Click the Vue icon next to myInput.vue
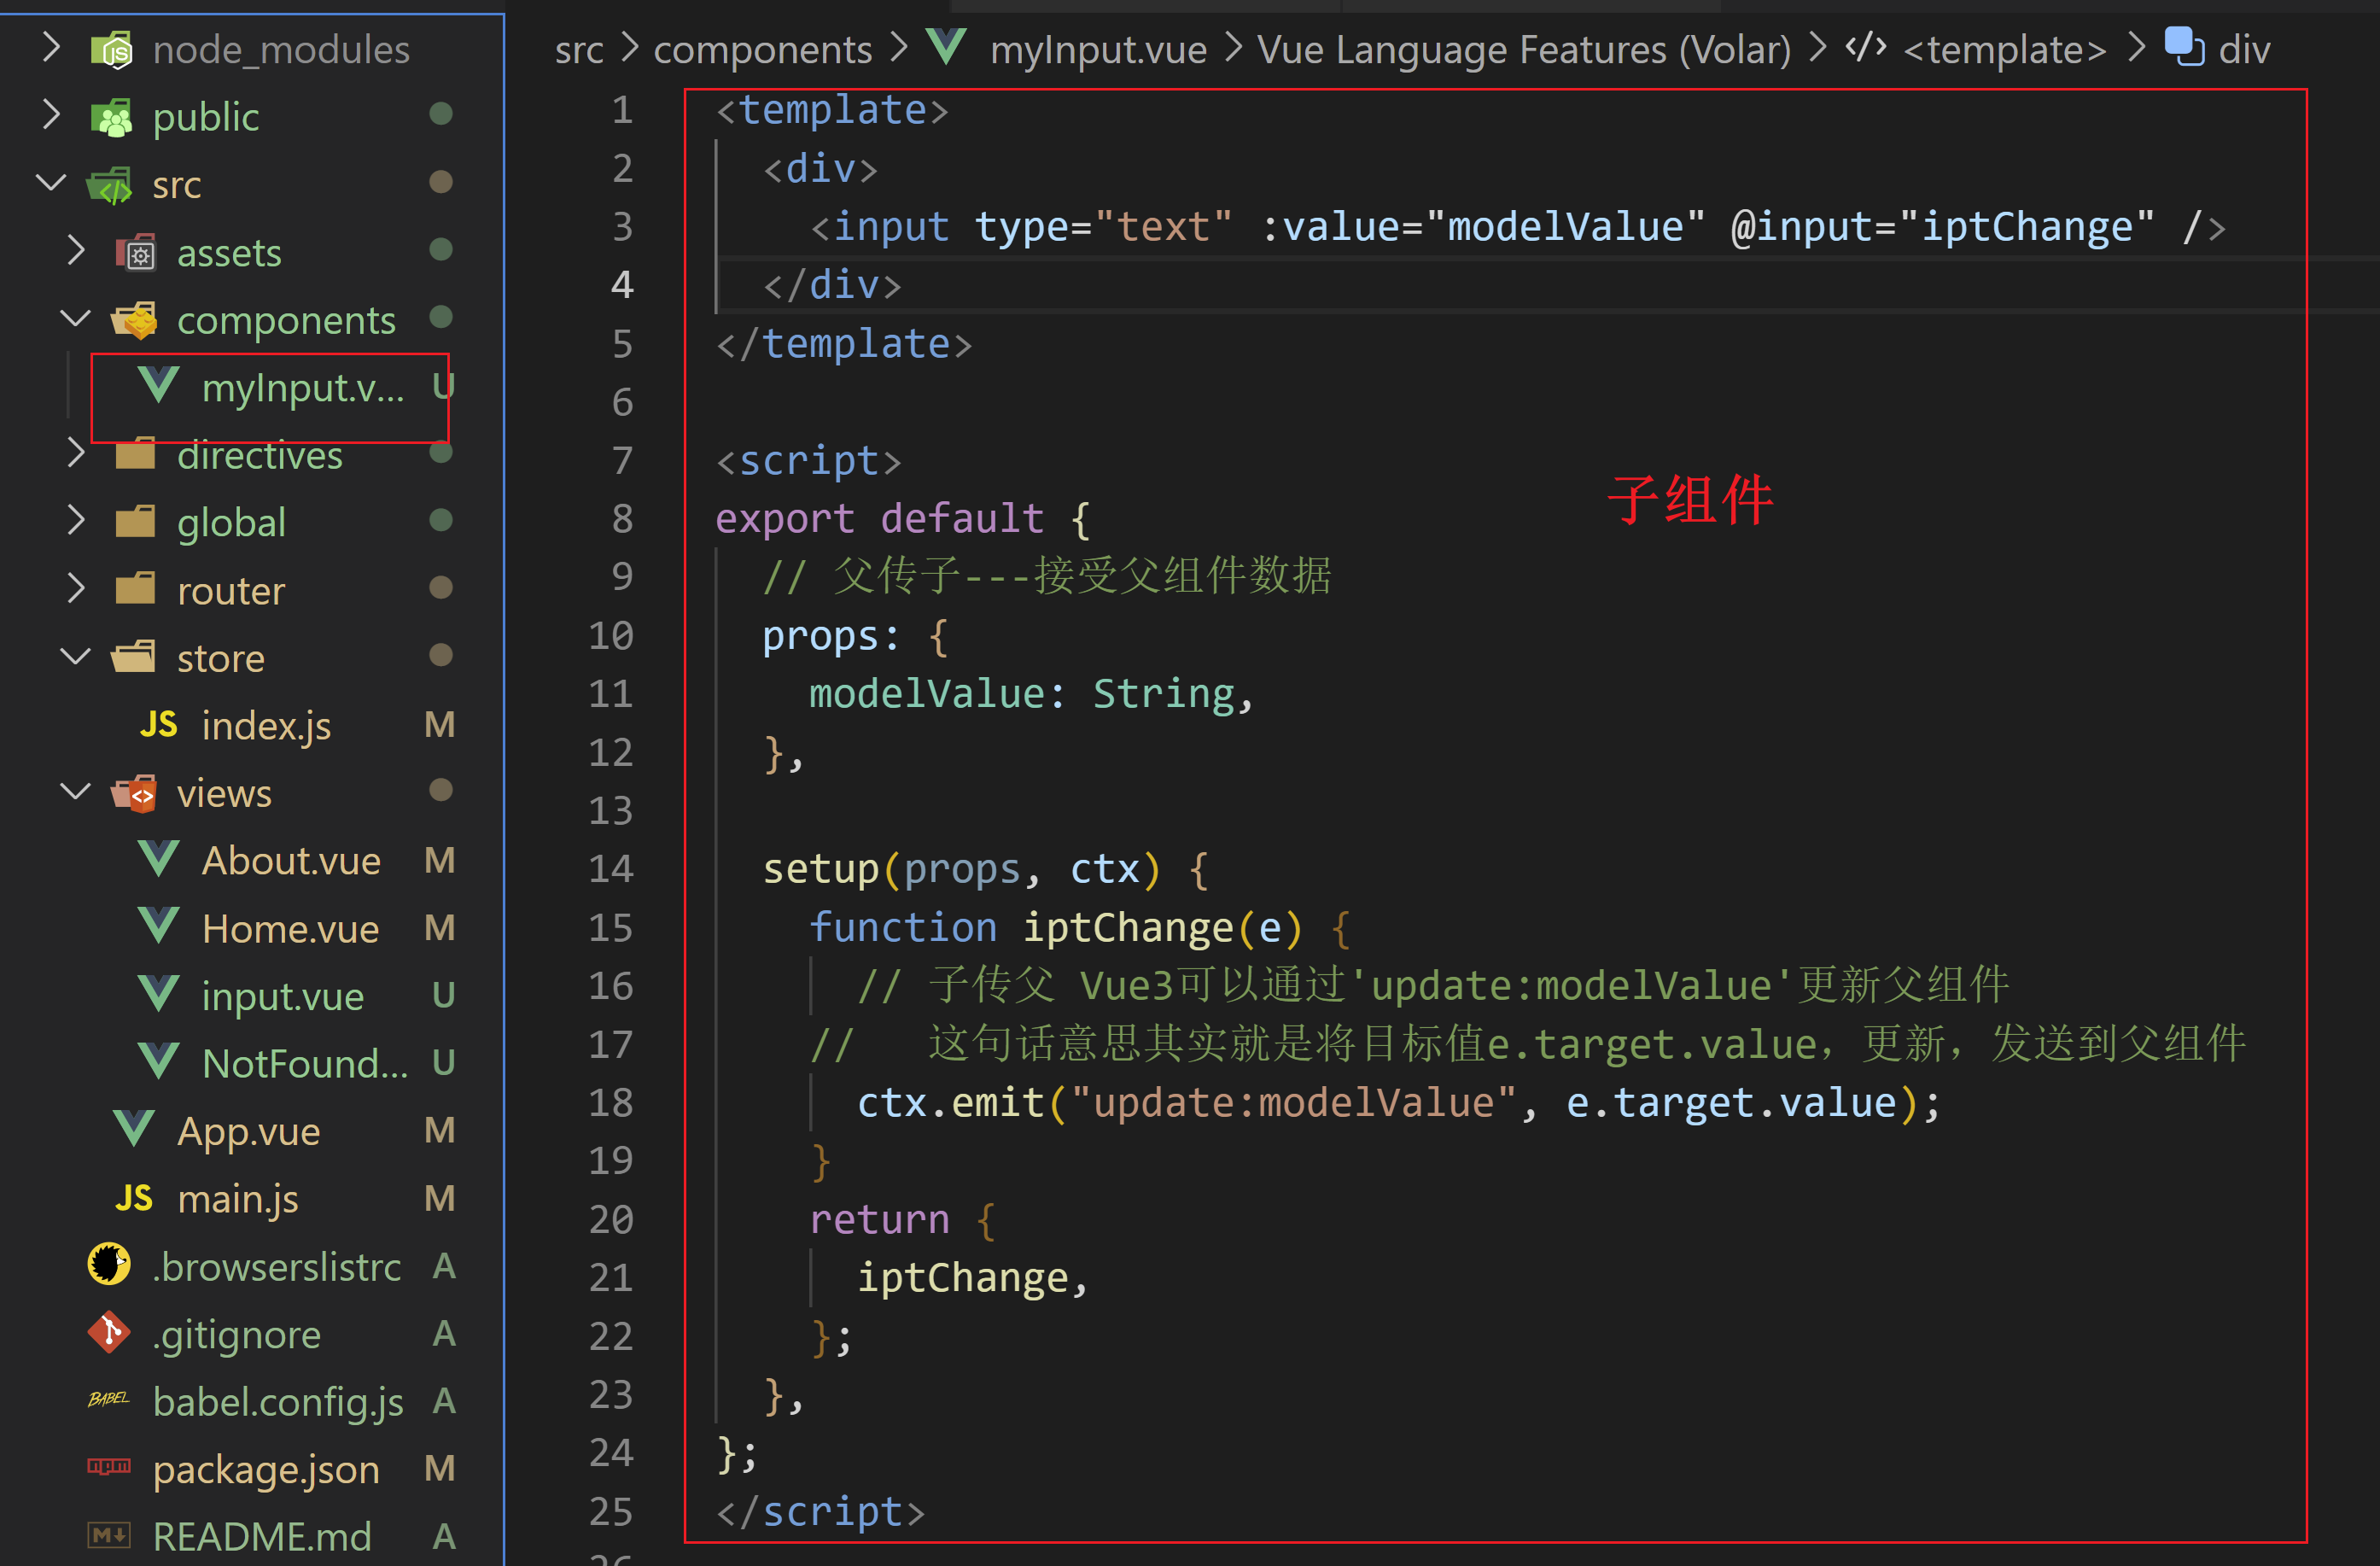2380x1566 pixels. [x=157, y=387]
